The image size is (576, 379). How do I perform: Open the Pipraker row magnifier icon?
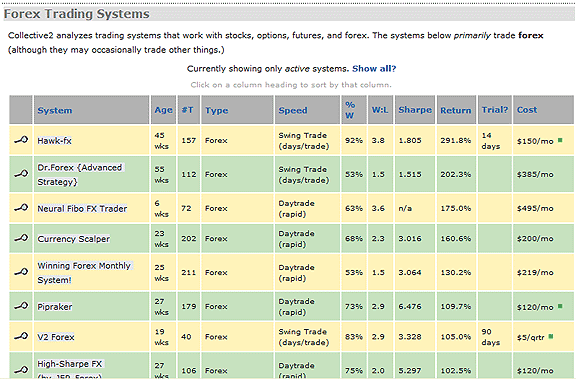pos(21,306)
